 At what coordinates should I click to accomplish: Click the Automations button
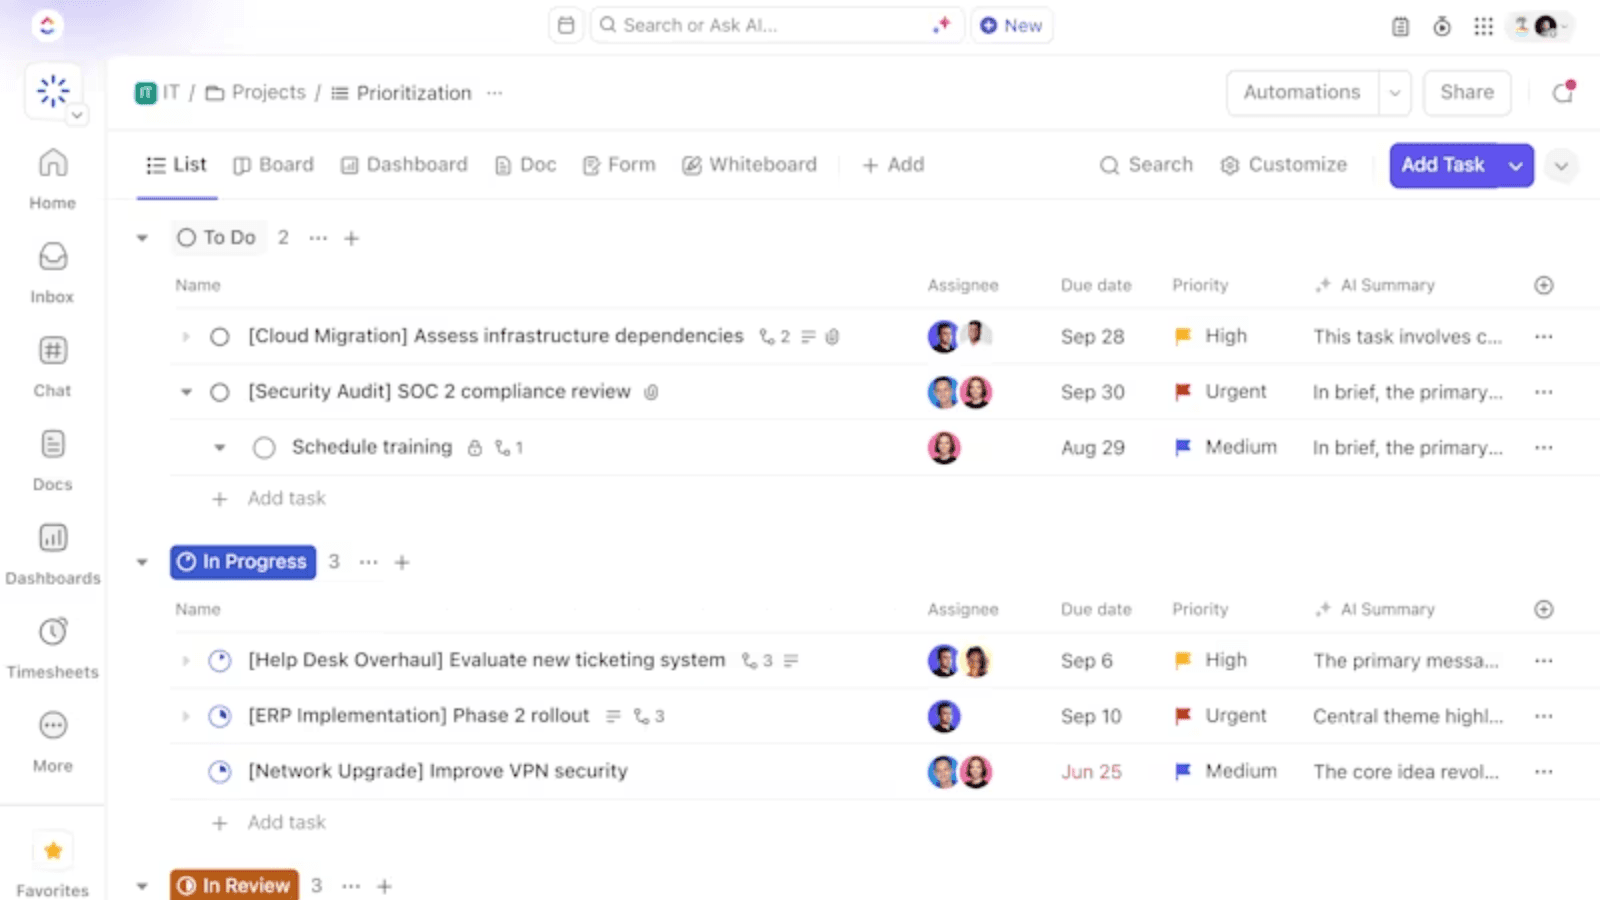pyautogui.click(x=1302, y=93)
